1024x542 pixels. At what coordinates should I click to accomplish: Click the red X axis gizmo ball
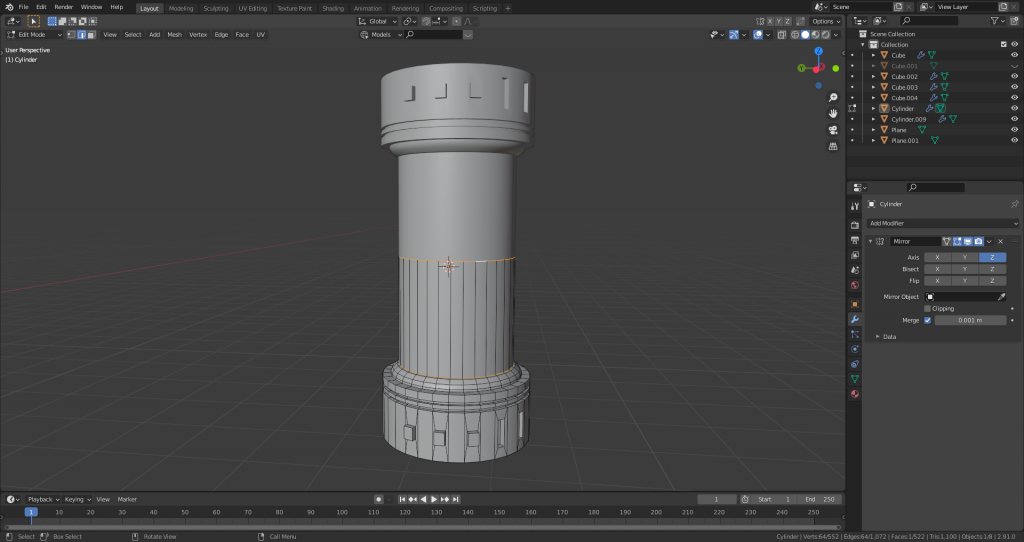816,69
